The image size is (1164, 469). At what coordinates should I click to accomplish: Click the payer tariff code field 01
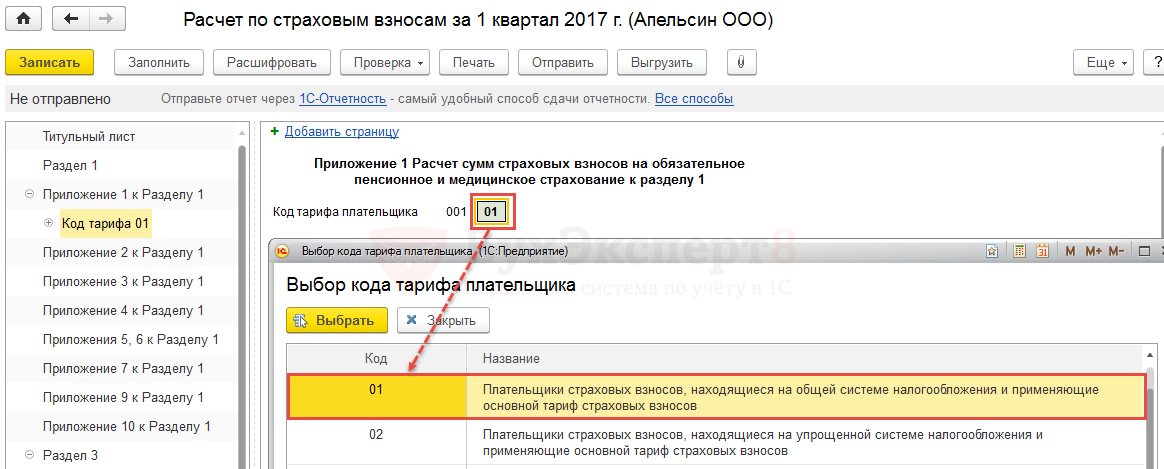click(491, 212)
